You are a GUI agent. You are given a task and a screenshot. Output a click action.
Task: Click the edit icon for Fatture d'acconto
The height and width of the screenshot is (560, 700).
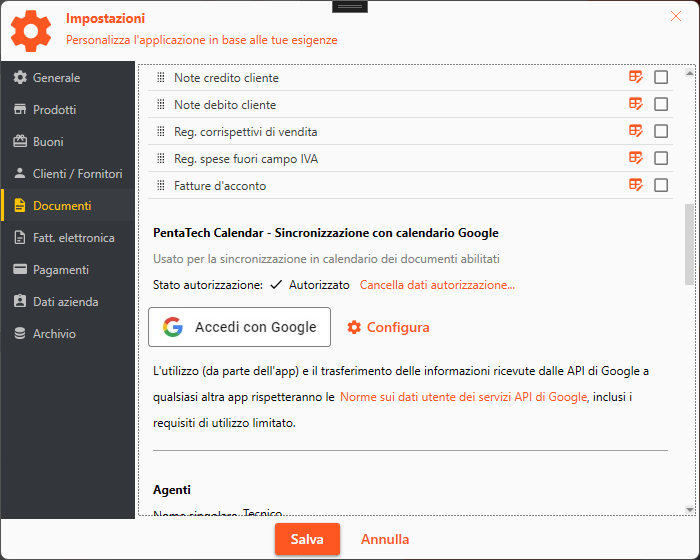(x=636, y=185)
